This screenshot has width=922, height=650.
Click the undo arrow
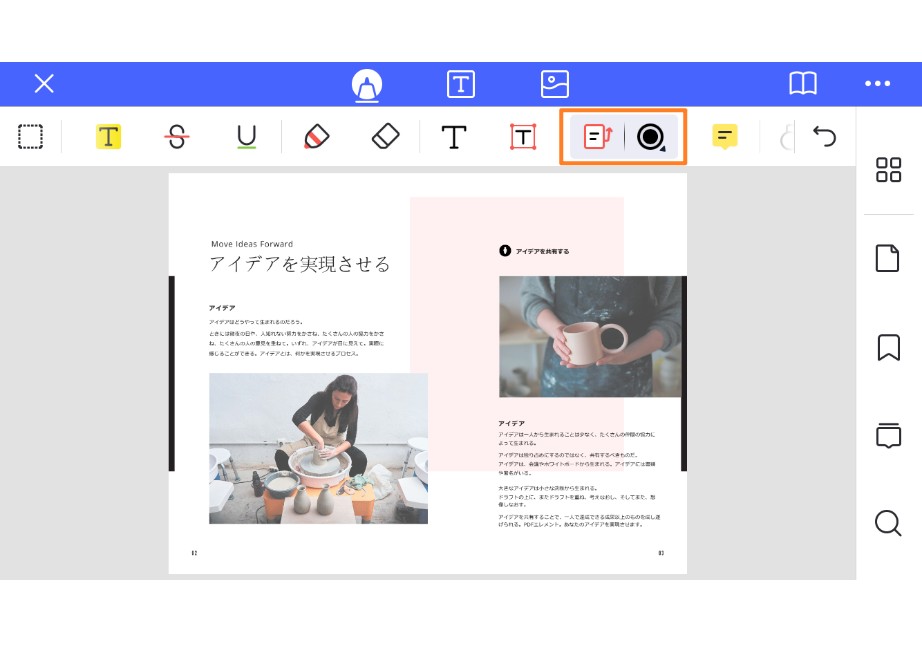click(x=824, y=136)
